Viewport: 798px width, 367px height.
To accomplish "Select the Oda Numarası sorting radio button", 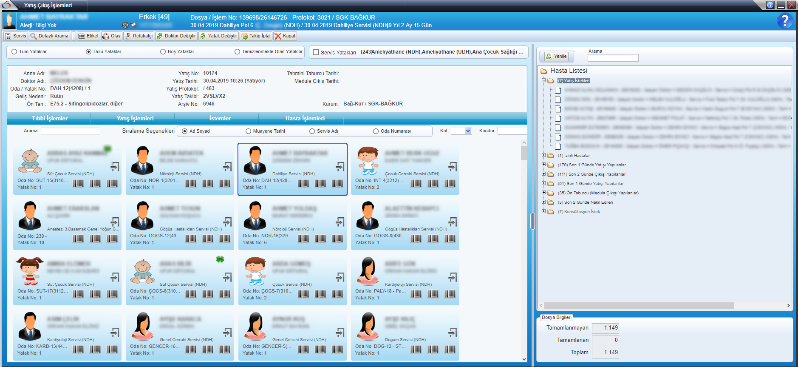I will tap(376, 131).
